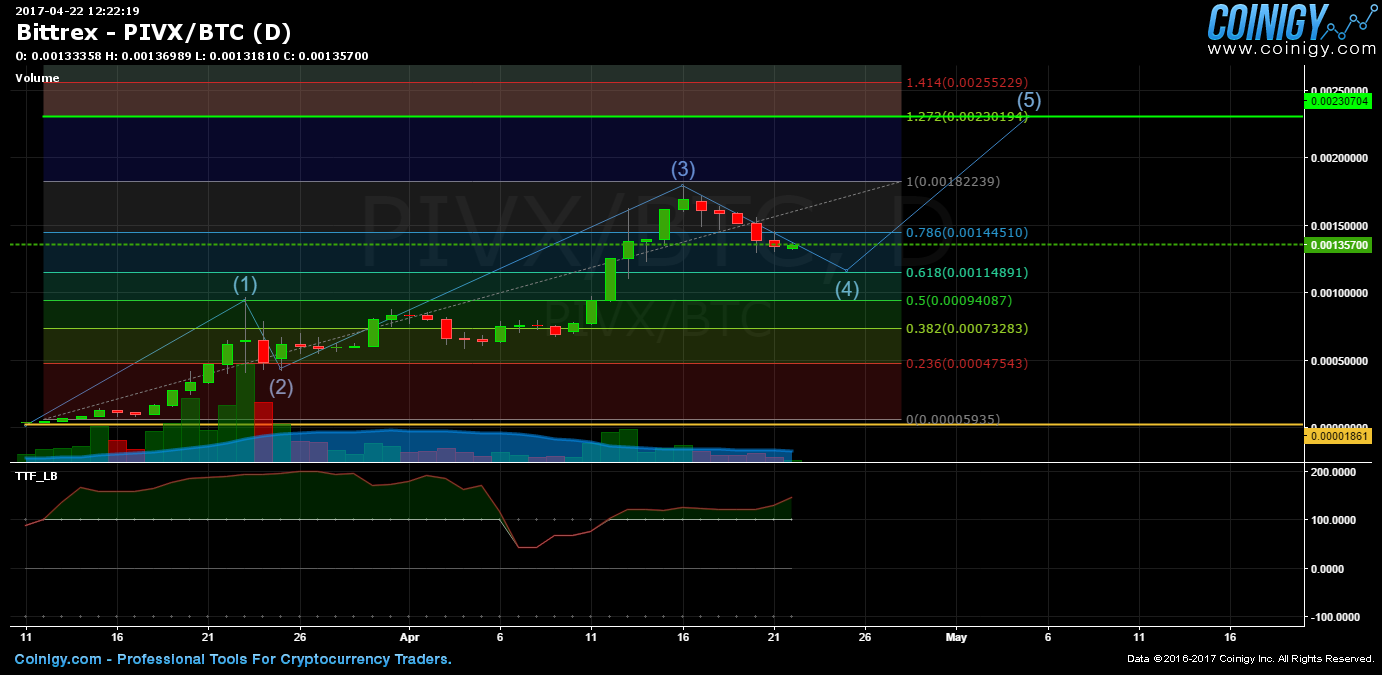
Task: Select the 1.414(0.00255229) Fibonacci label
Action: click(966, 82)
